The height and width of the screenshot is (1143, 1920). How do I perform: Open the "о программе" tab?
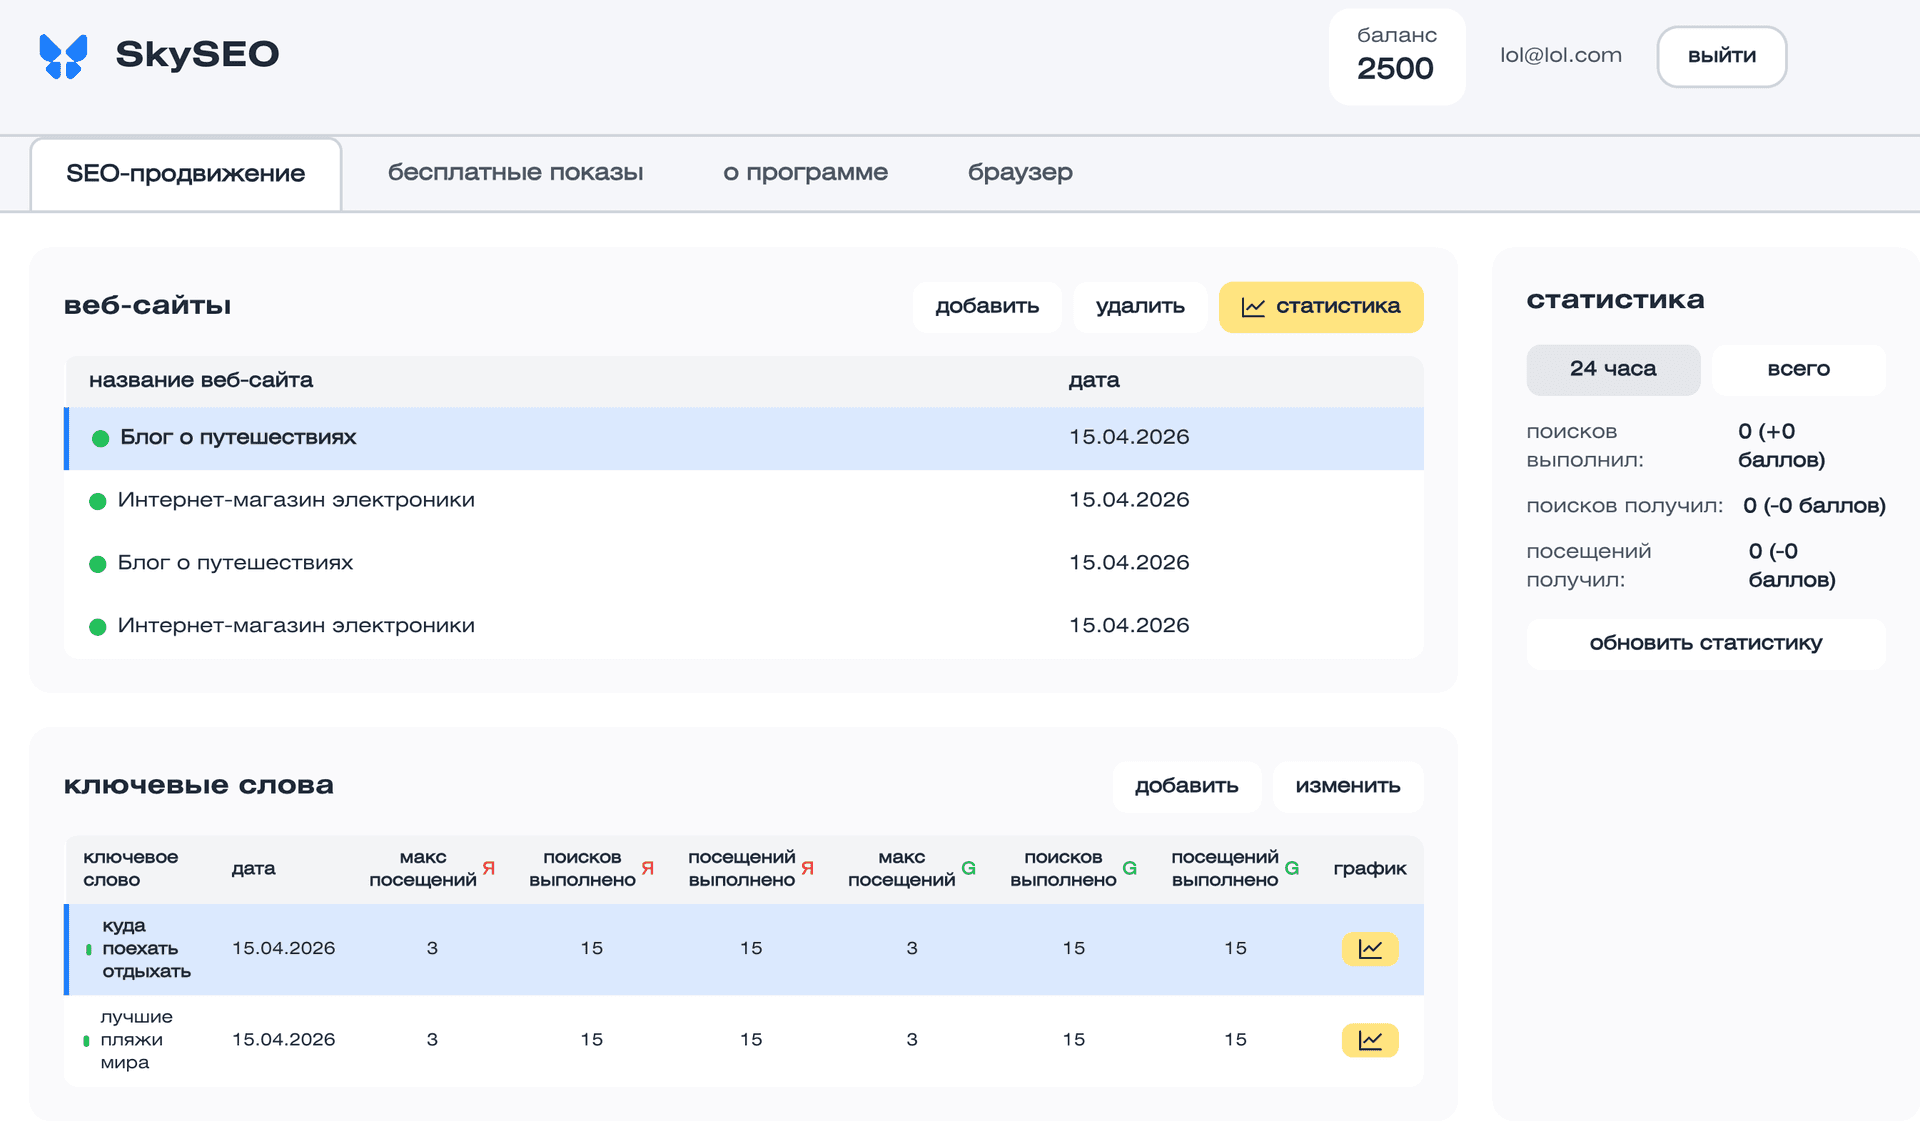click(806, 172)
